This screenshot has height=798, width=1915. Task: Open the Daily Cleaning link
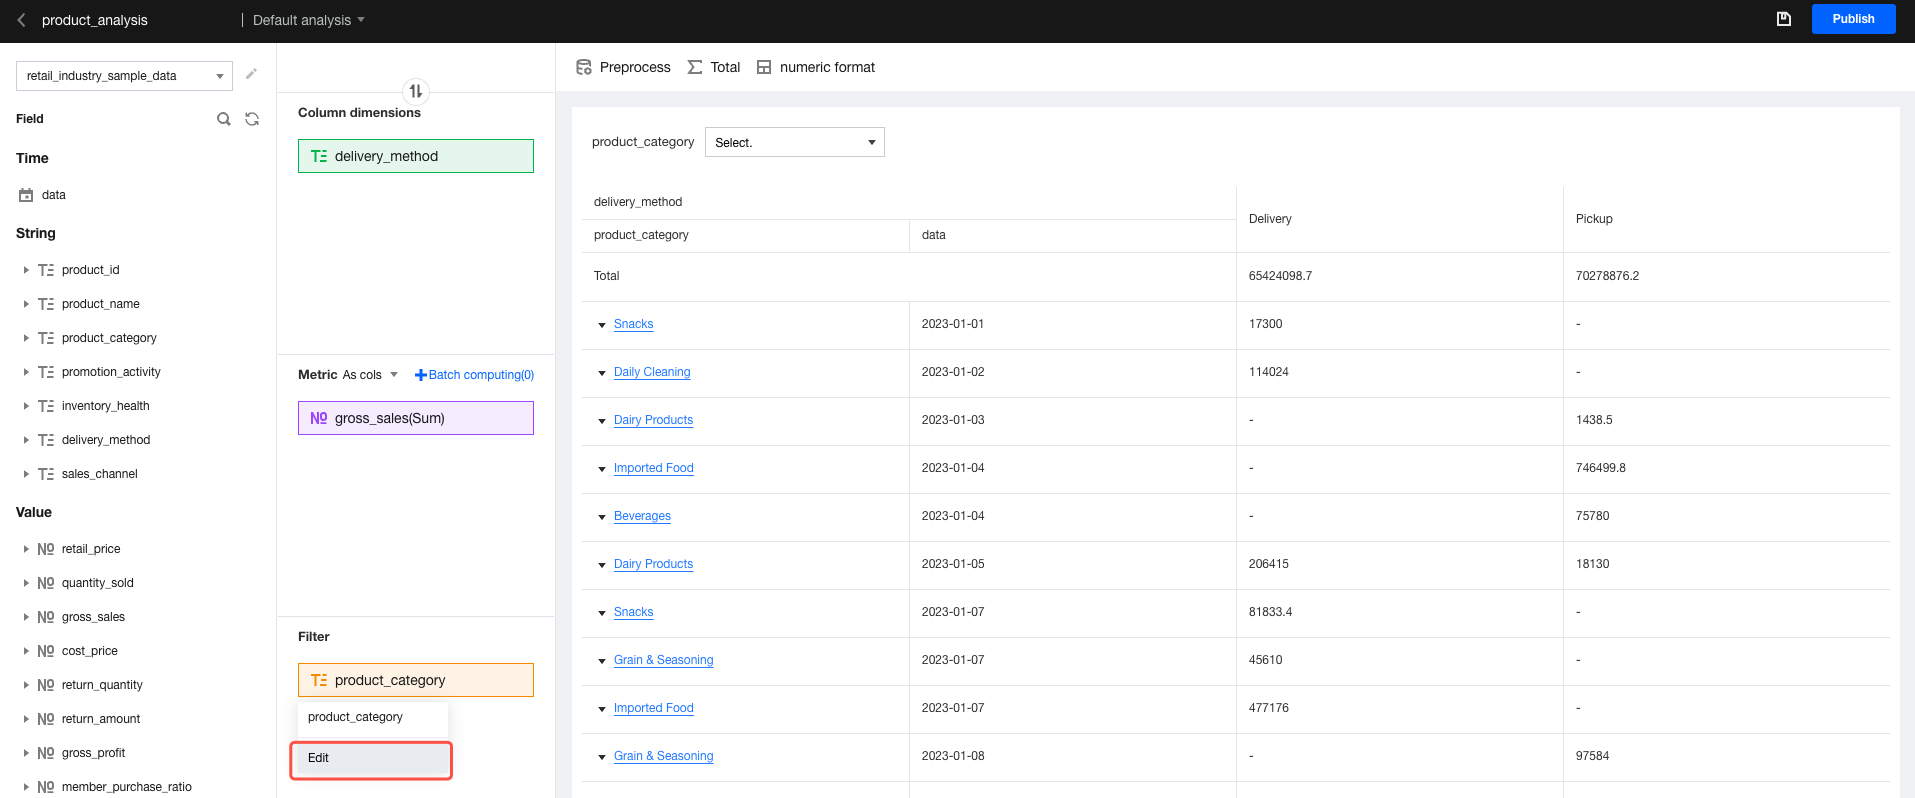tap(652, 372)
